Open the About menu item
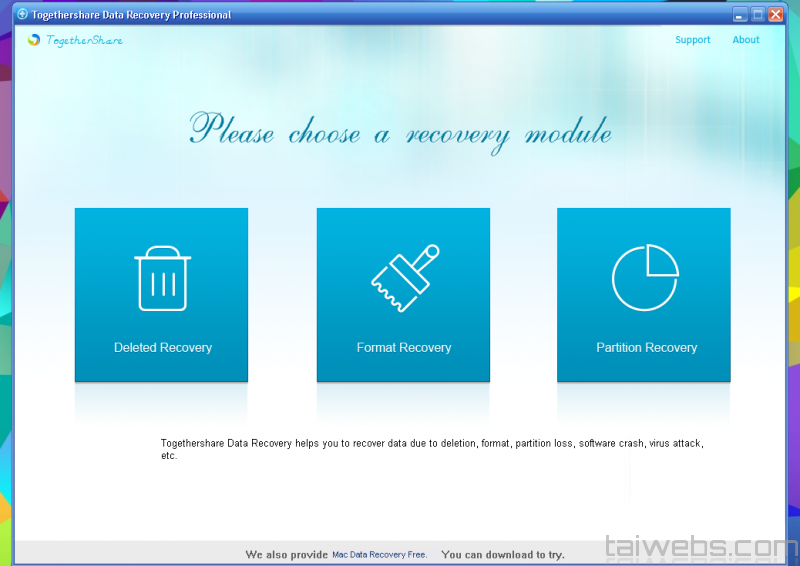 click(x=746, y=40)
